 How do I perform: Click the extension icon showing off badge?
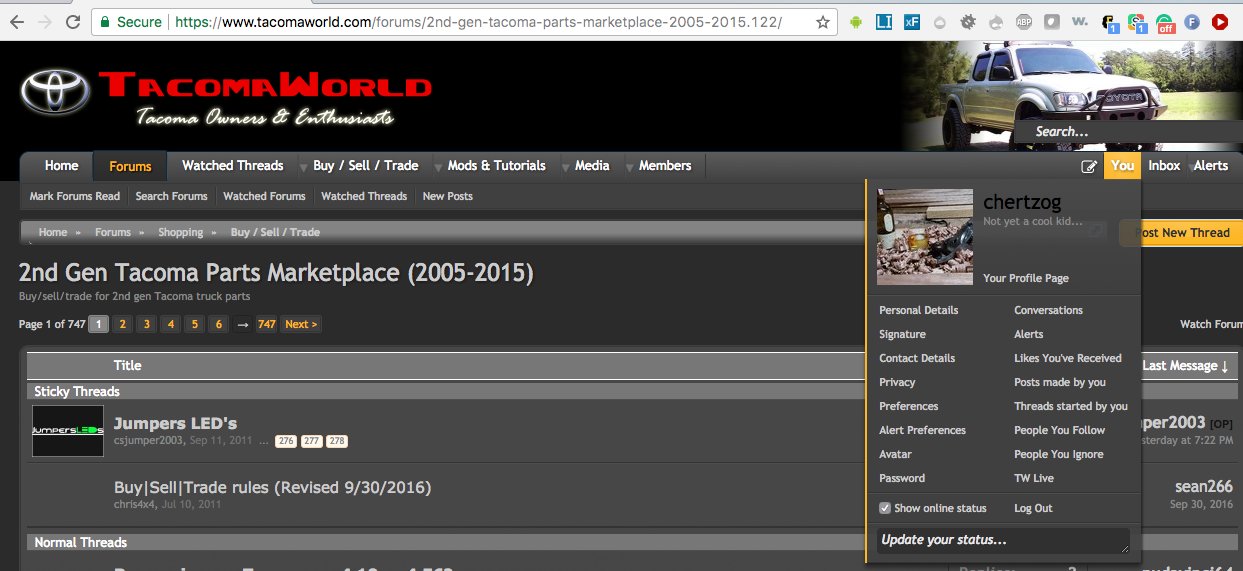[x=1165, y=22]
